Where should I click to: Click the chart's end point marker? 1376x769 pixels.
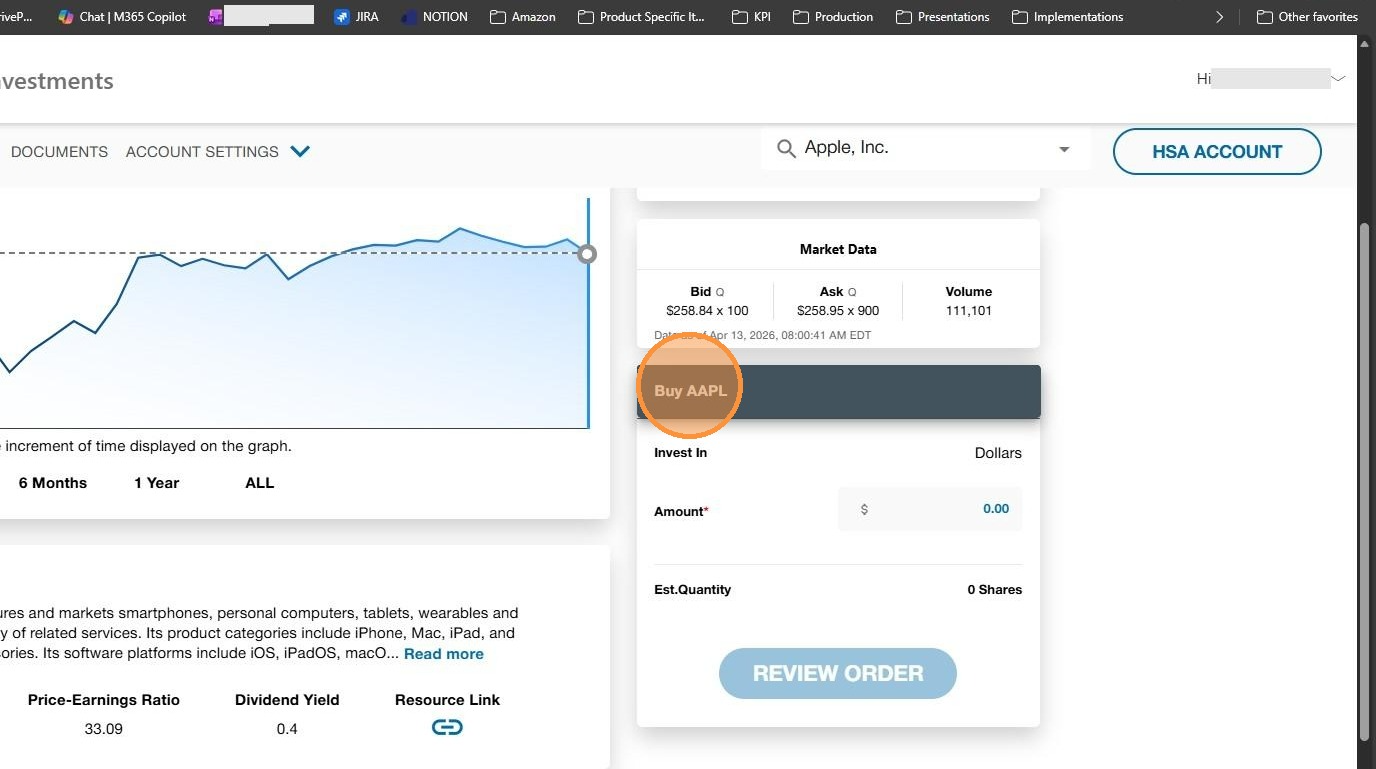tap(588, 254)
